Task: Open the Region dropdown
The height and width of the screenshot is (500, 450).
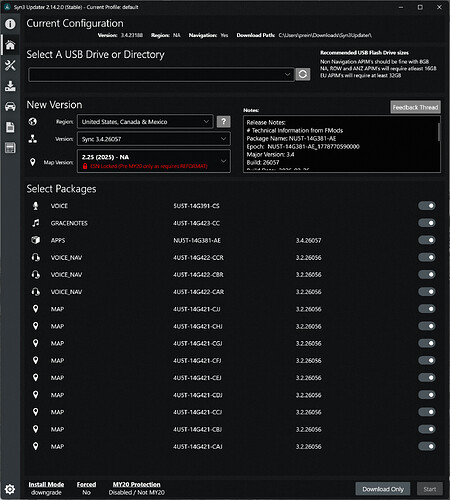Action: click(x=145, y=122)
